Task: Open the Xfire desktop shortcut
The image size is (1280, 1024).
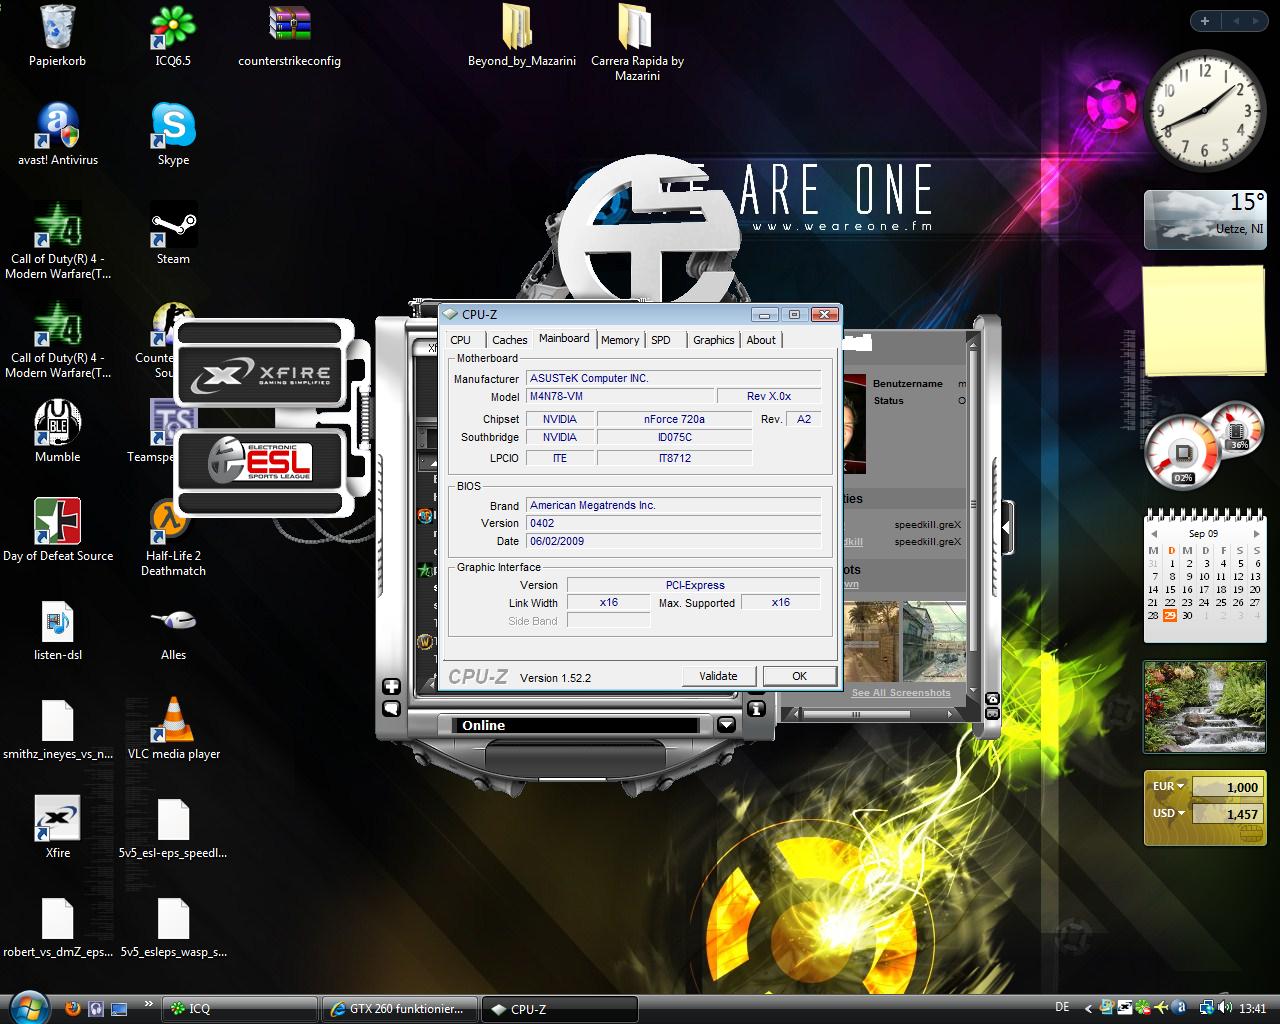Action: tap(57, 819)
